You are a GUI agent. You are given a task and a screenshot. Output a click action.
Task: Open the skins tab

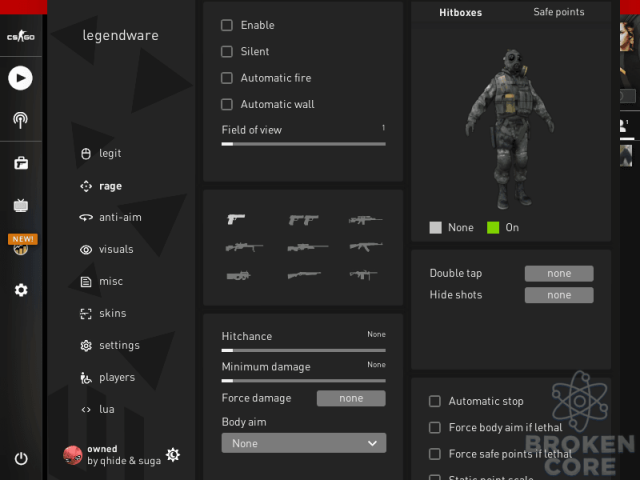coord(103,313)
